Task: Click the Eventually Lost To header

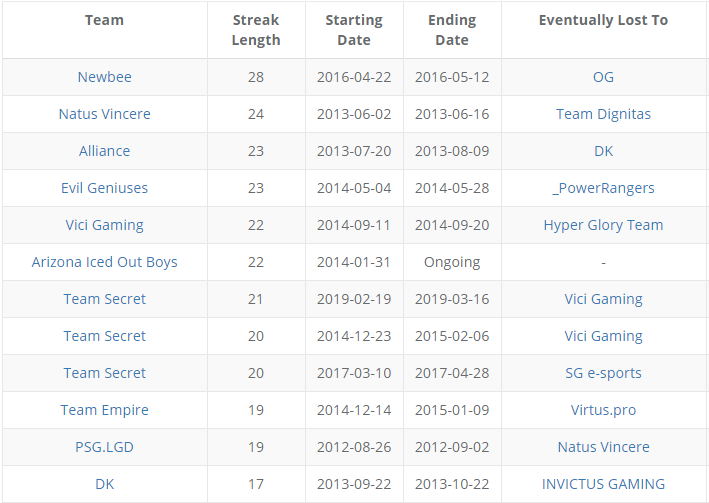Action: [603, 20]
